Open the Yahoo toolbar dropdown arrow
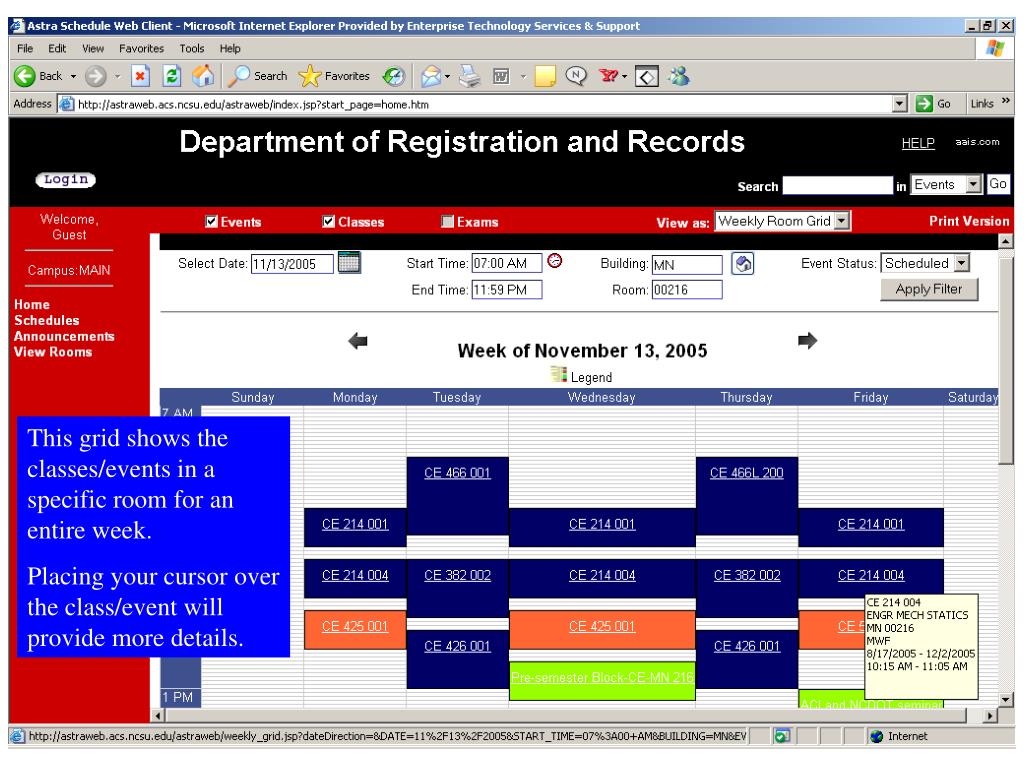 coord(625,76)
